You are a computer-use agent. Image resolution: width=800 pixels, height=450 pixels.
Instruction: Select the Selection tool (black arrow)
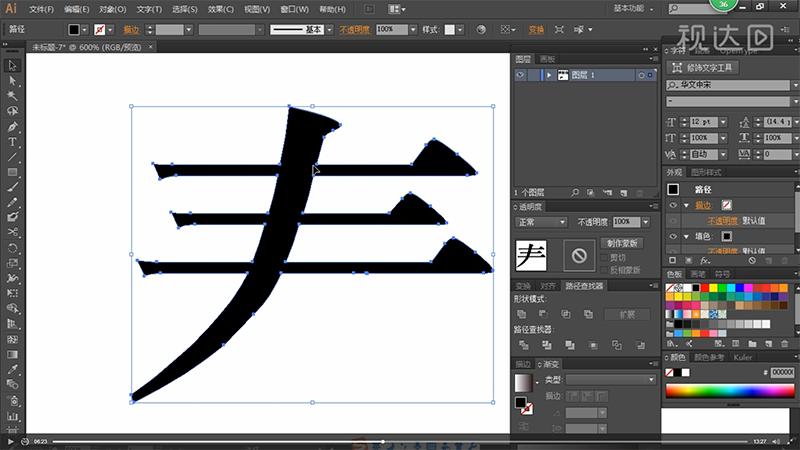[12, 65]
